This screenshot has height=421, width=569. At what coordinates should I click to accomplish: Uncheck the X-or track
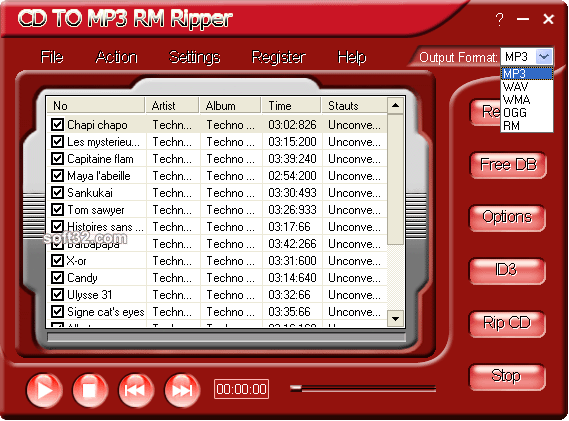pos(57,261)
